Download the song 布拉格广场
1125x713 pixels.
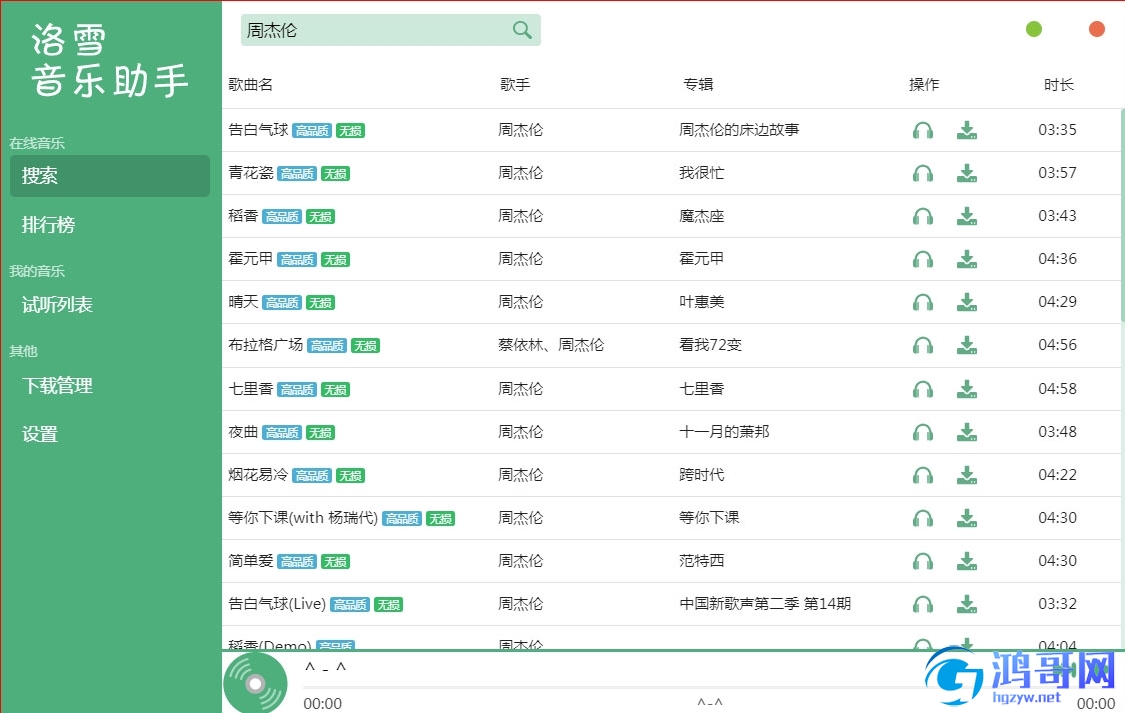(x=966, y=346)
